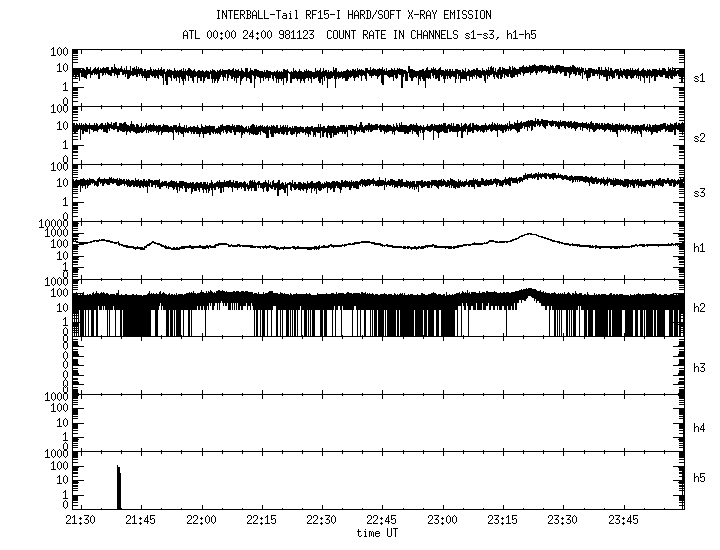
Task: Click the s1 channel label
Action: [x=699, y=77]
